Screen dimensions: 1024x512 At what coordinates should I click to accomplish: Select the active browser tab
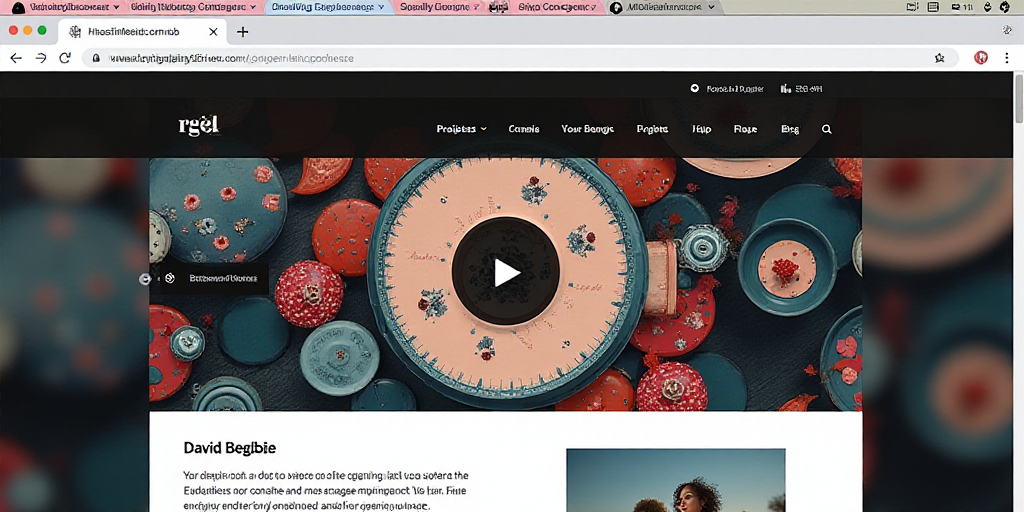pos(141,31)
